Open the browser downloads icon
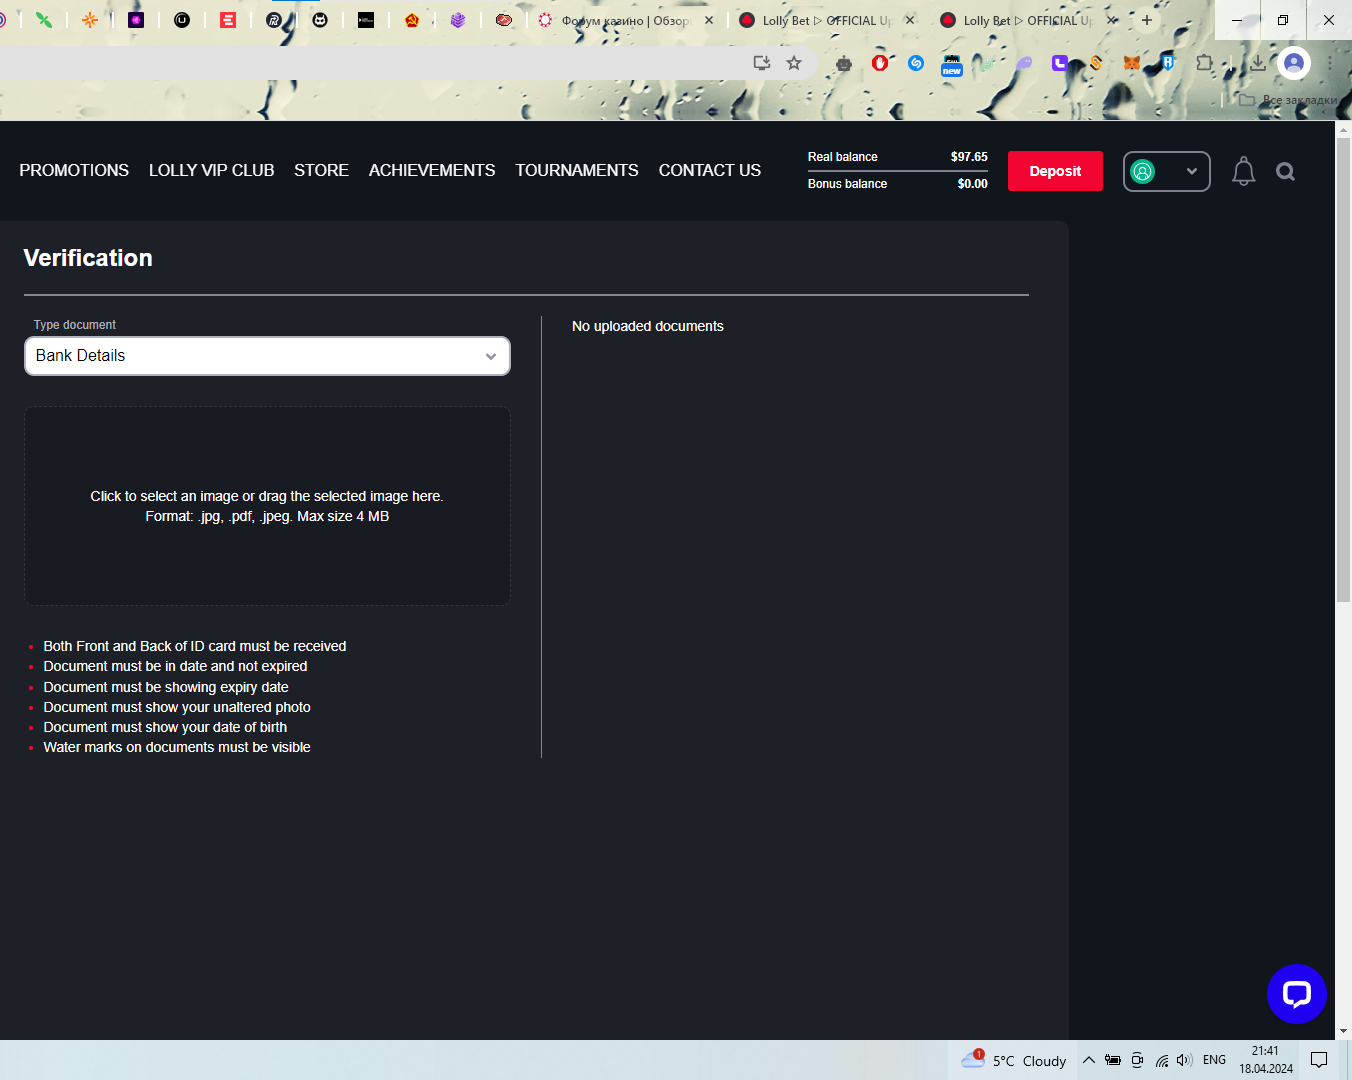 (x=1257, y=63)
